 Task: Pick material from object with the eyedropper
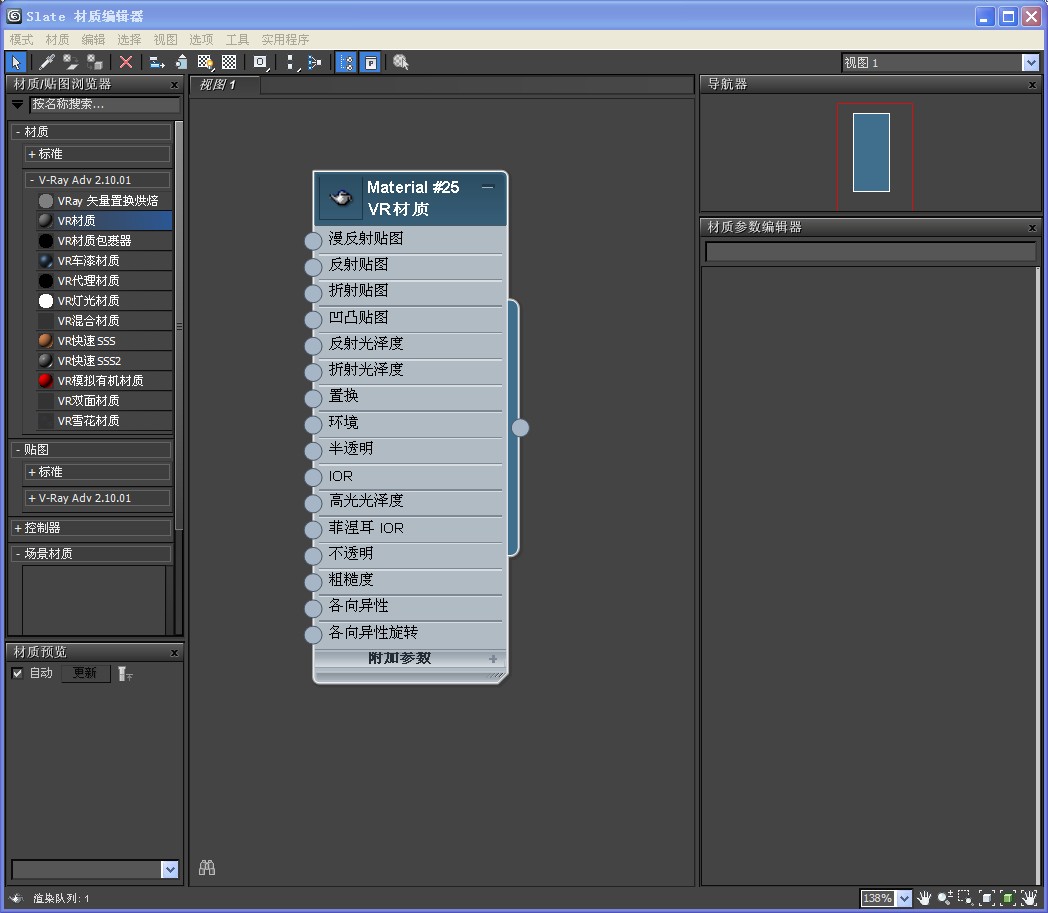[x=47, y=62]
